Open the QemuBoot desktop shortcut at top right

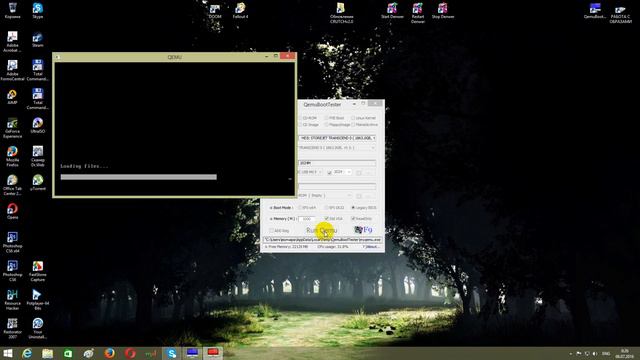[x=595, y=11]
